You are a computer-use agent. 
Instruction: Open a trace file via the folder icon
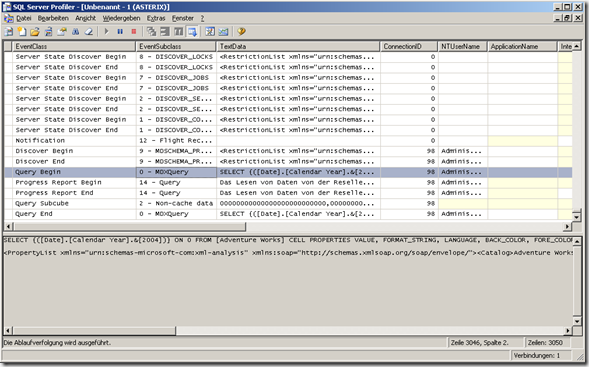point(35,32)
